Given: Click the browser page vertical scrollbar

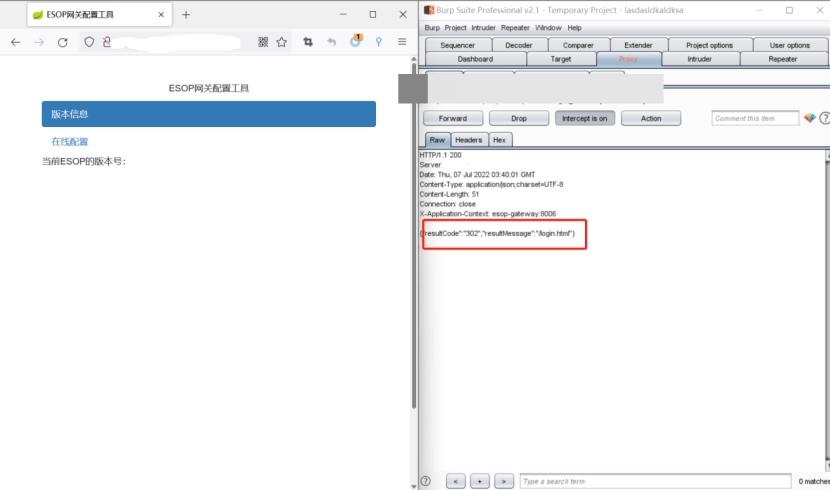Looking at the screenshot, I should pyautogui.click(x=414, y=235).
